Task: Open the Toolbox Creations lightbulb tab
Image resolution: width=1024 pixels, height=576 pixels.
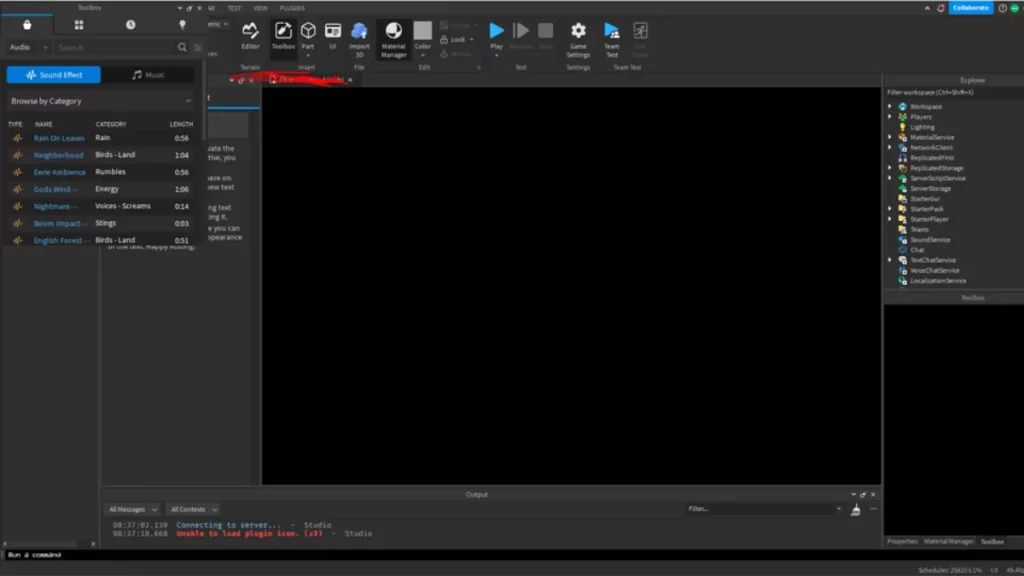Action: [182, 25]
